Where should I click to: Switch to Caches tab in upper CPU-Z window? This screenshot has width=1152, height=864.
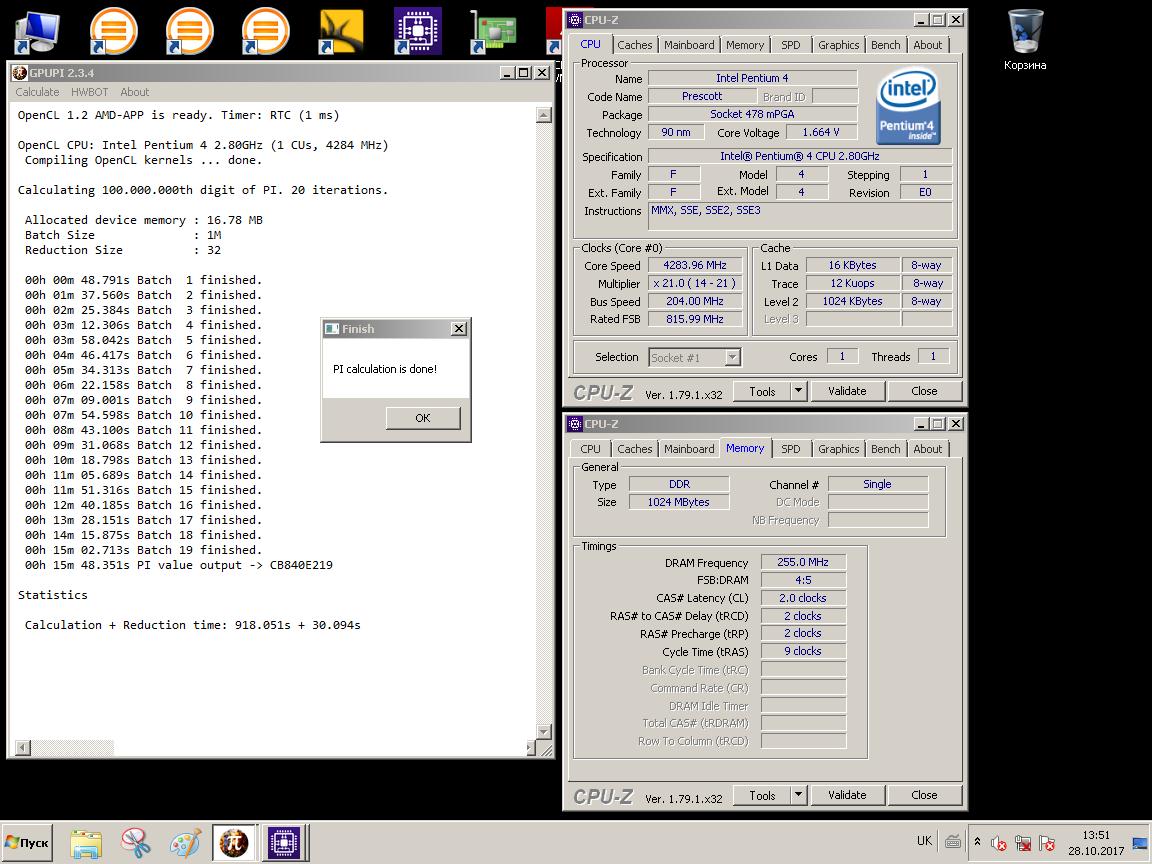(635, 45)
